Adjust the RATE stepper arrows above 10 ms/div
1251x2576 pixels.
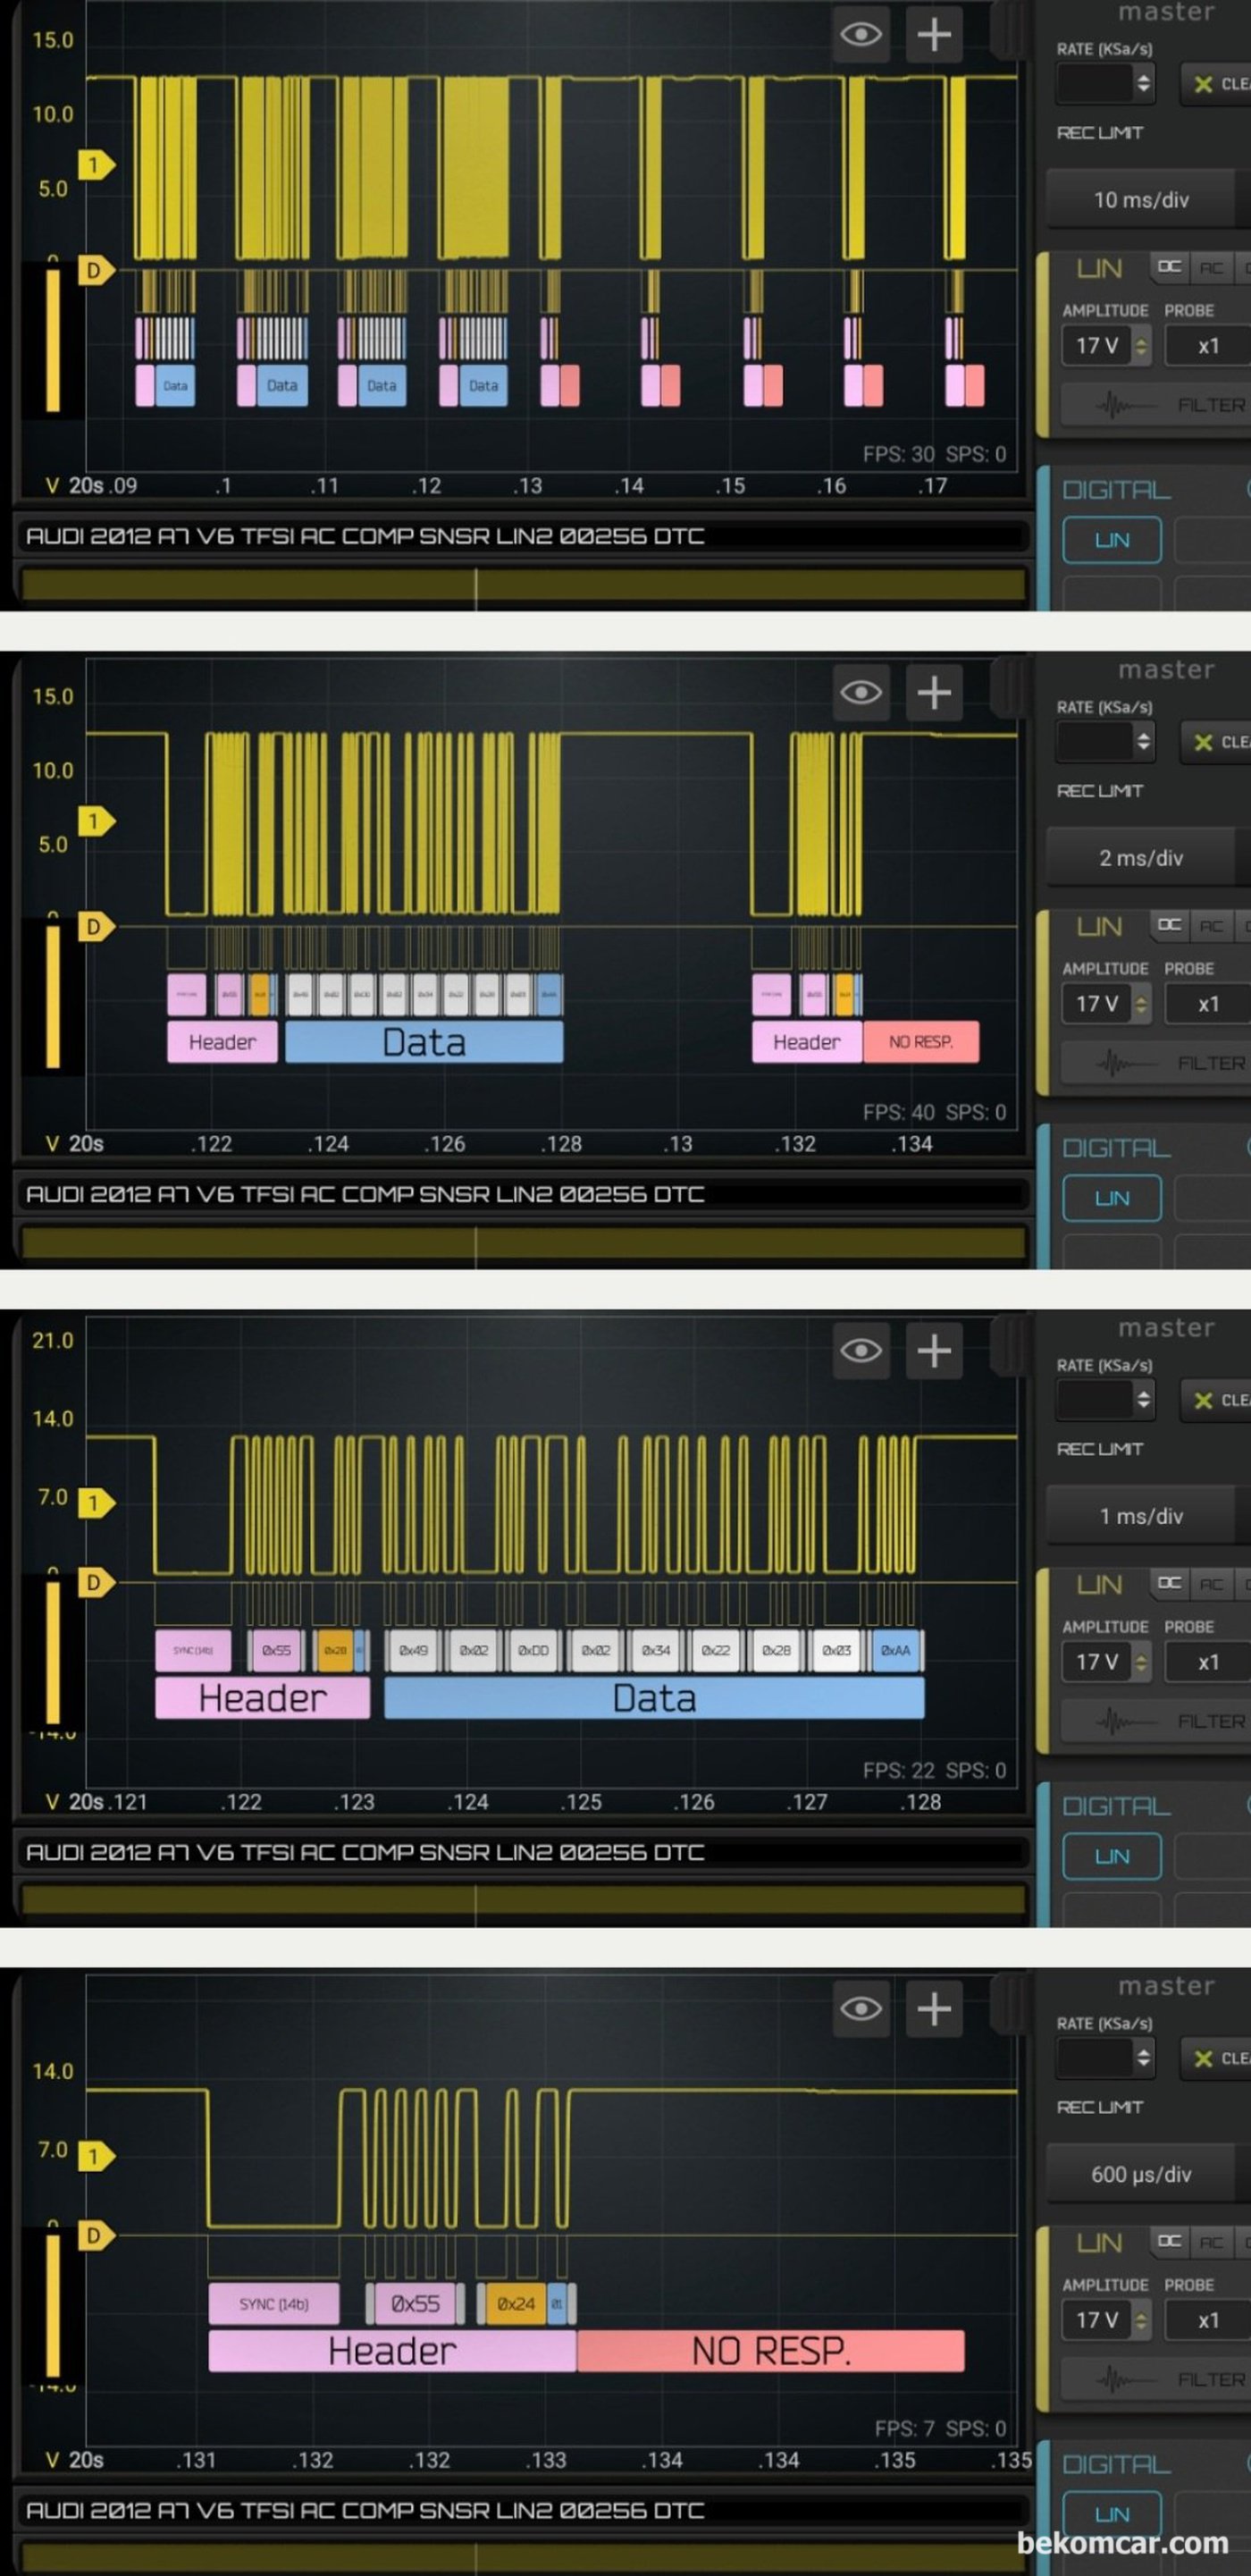pyautogui.click(x=1143, y=83)
